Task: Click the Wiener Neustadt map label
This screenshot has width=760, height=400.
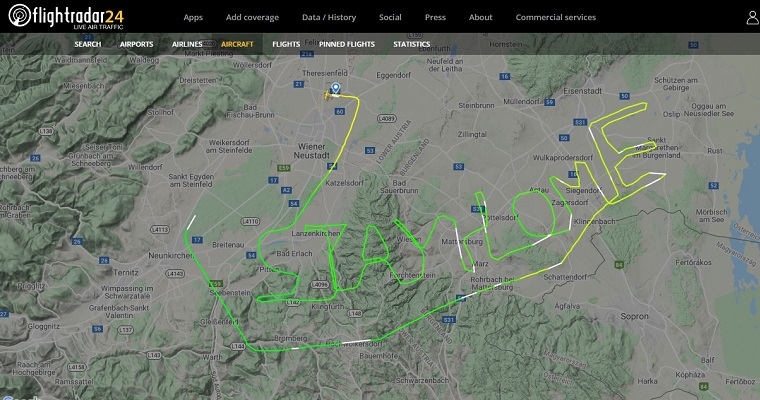Action: click(311, 151)
